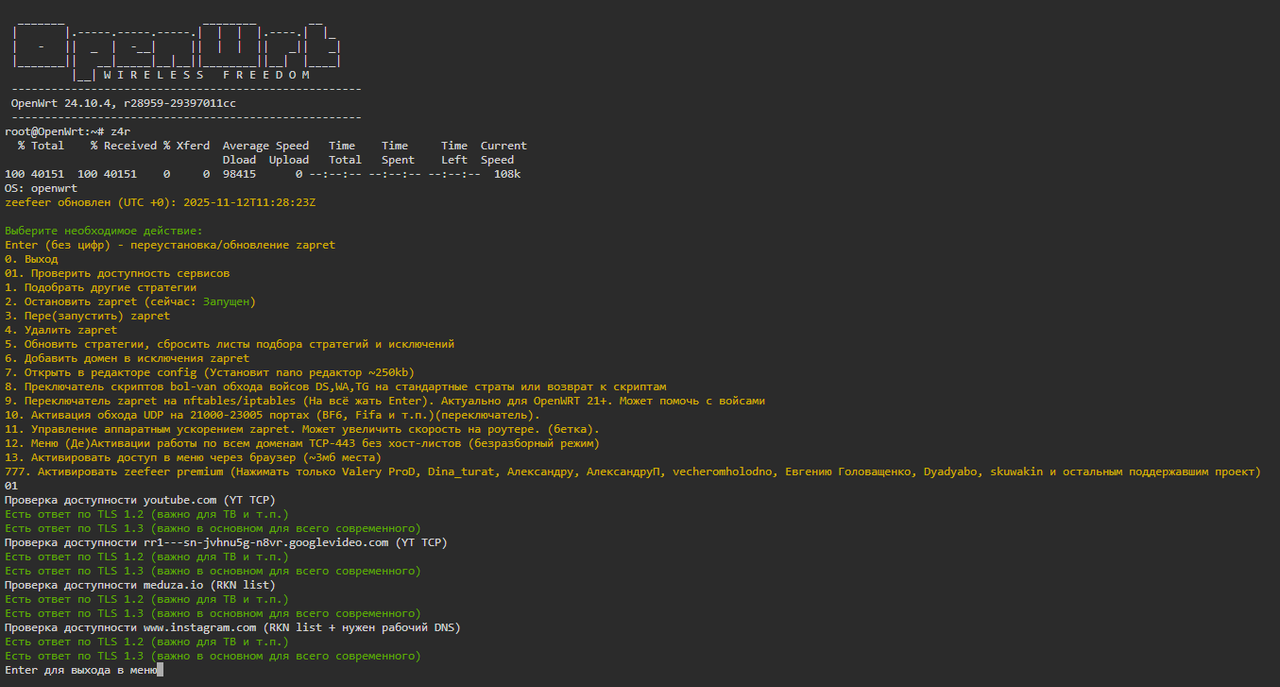This screenshot has height=687, width=1280.
Task: Select '6. Добавить домен в исключения' line
Action: pyautogui.click(x=127, y=358)
